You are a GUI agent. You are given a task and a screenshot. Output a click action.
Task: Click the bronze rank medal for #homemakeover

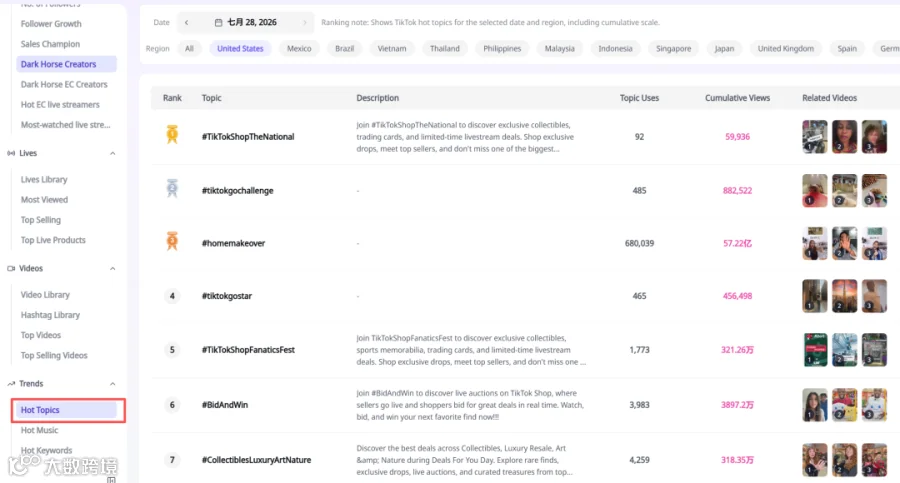172,241
